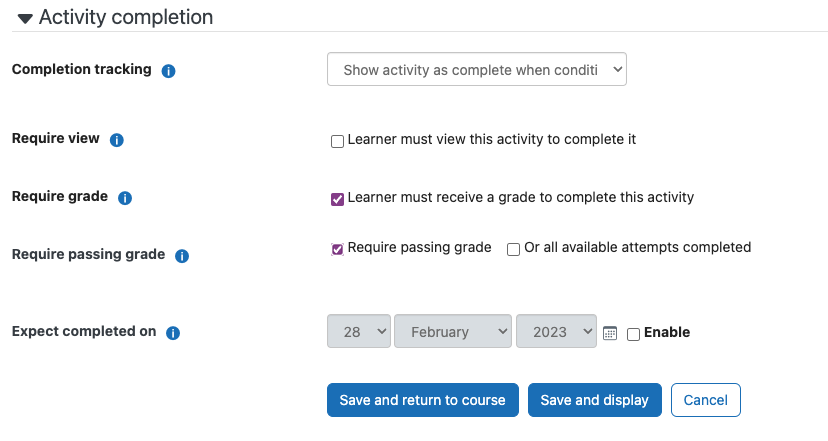The image size is (828, 441).
Task: Check Learner must view this activity
Action: (x=337, y=141)
